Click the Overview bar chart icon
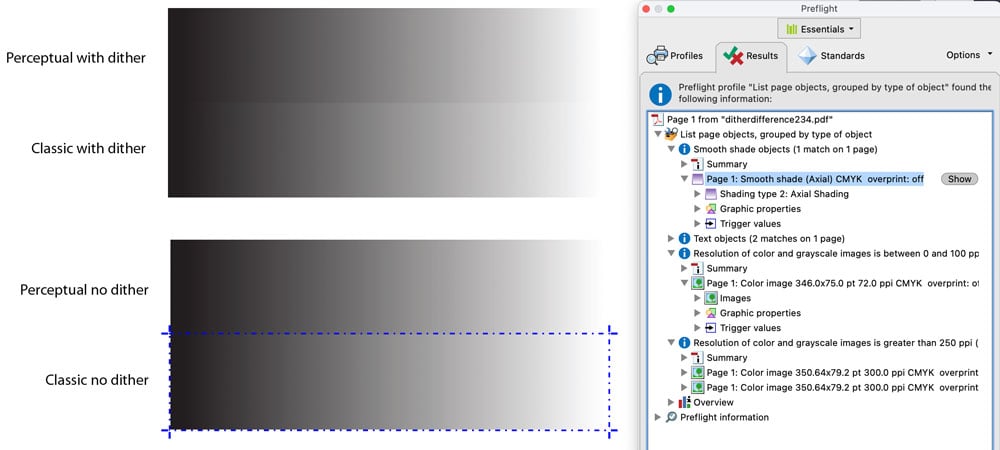This screenshot has width=1000, height=450. pos(684,402)
